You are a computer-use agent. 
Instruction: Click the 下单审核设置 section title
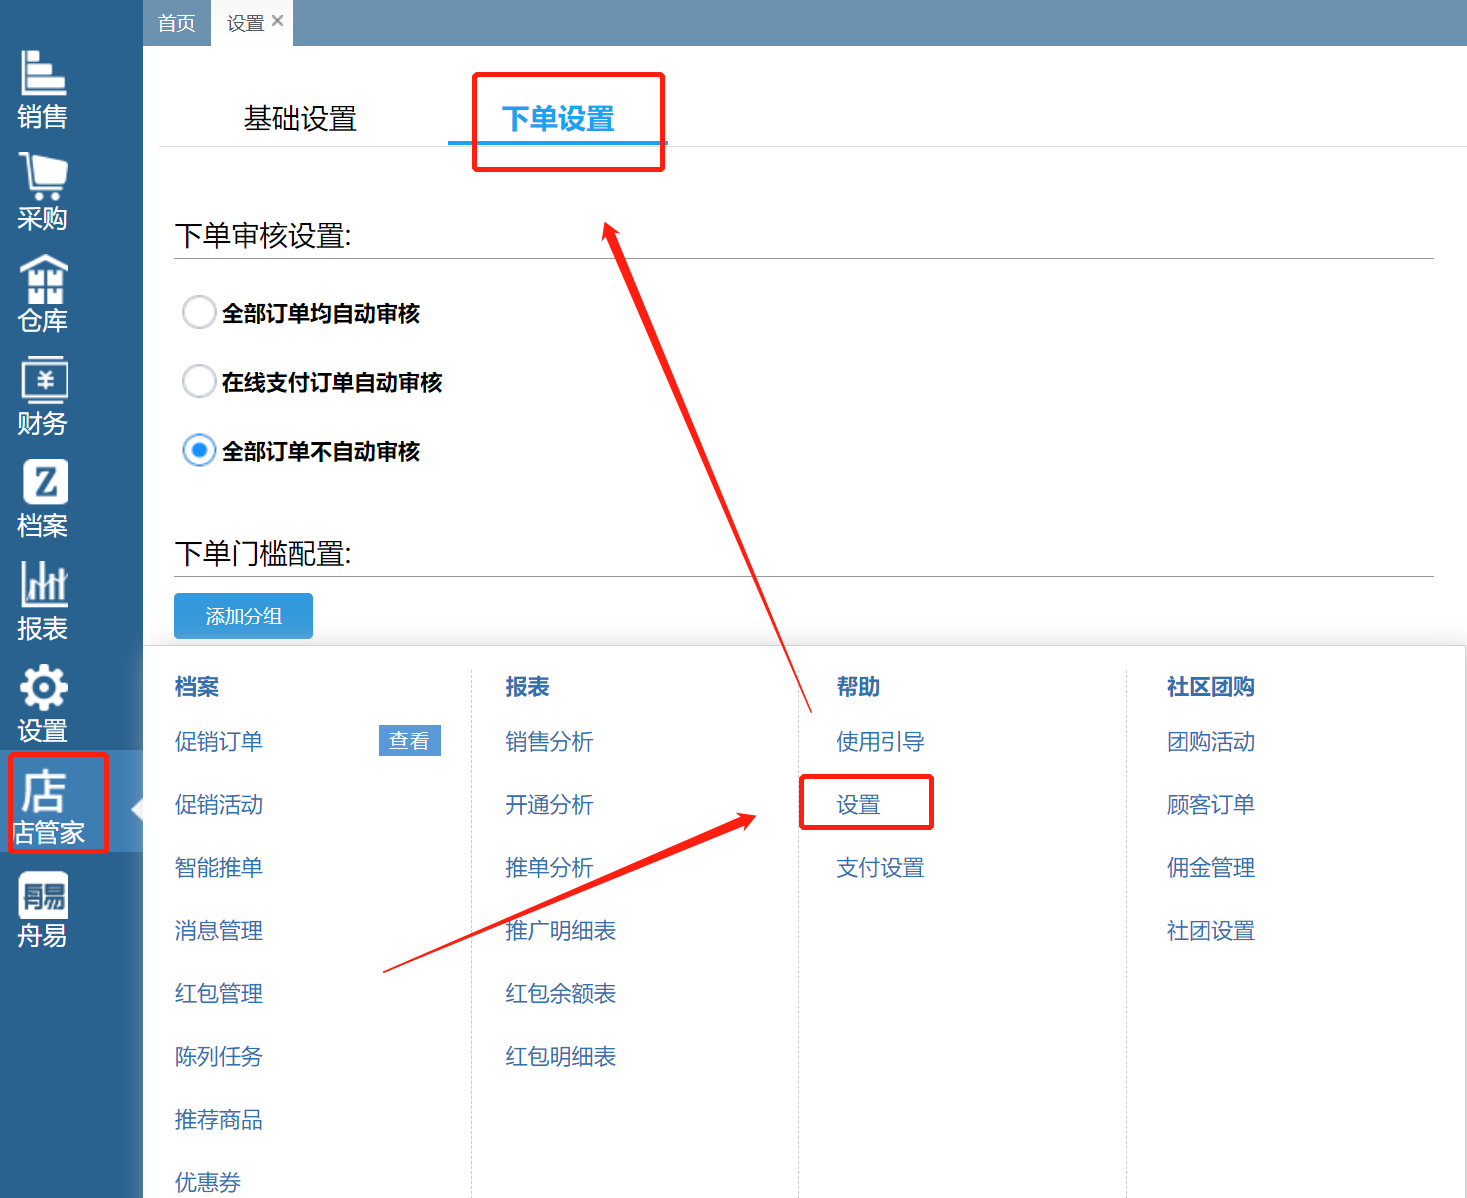263,236
